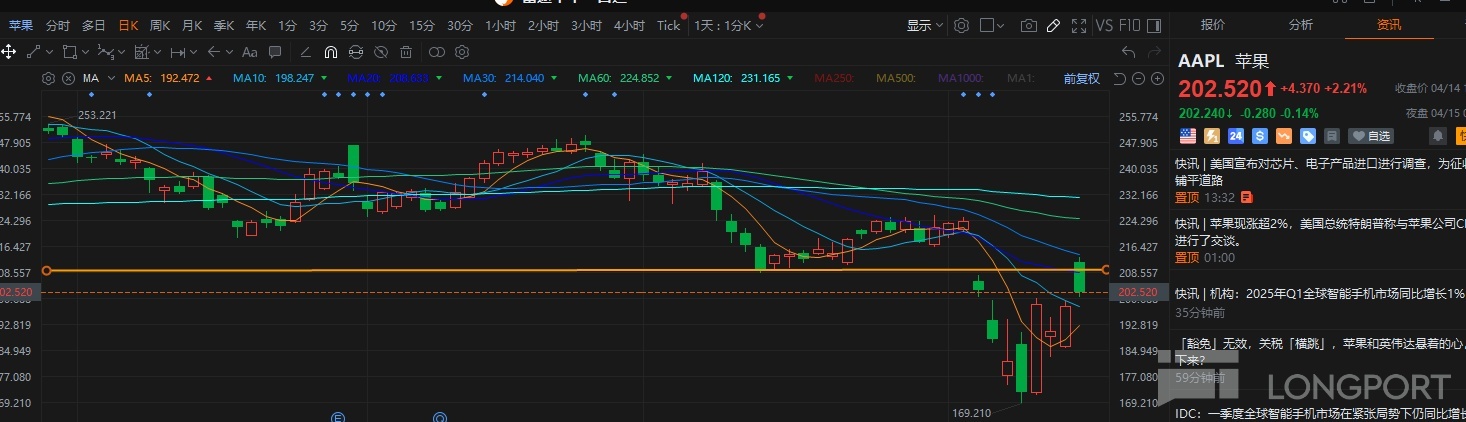Screen dimensions: 1466x422
Task: Remove the MA indicator with X icon
Action: tap(68, 78)
